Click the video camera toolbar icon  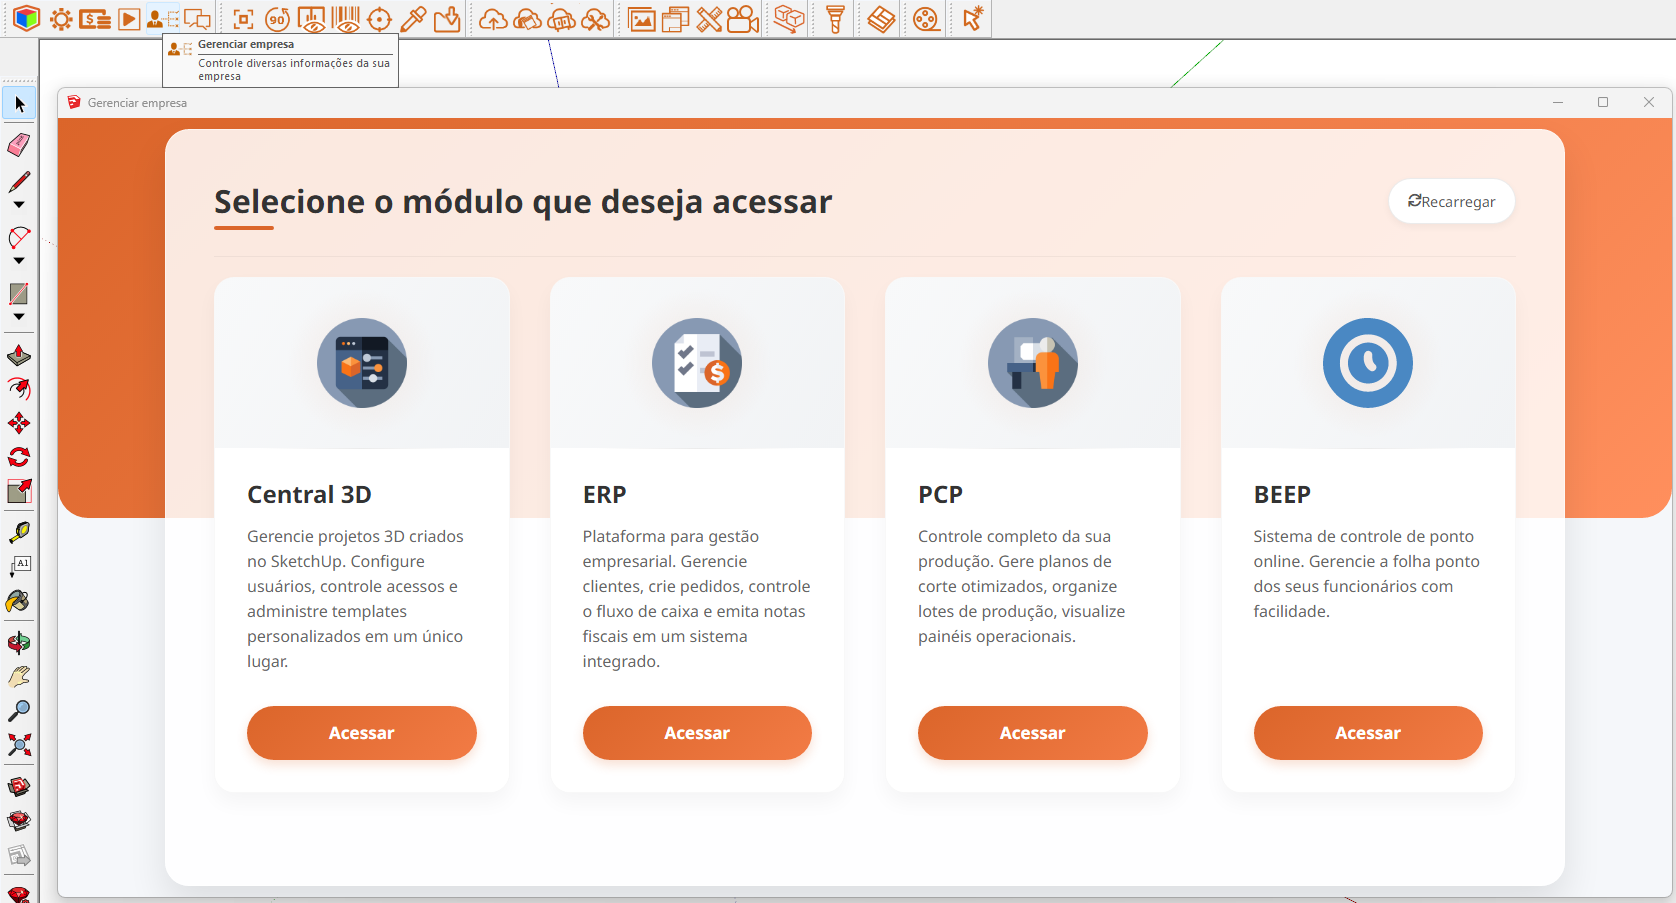743,19
